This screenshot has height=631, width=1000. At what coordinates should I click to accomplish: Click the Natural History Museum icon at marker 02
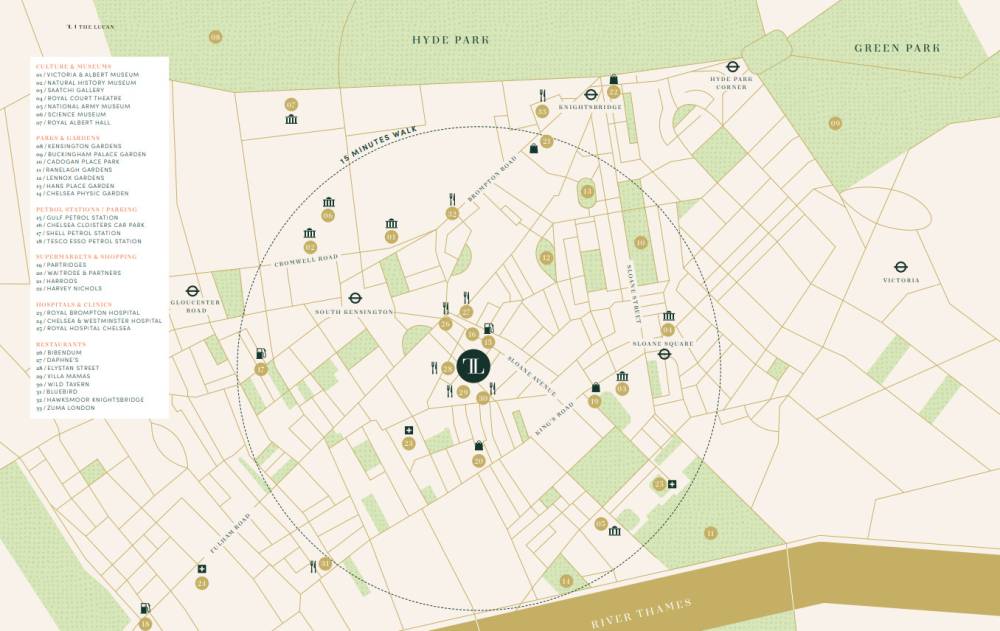point(310,234)
